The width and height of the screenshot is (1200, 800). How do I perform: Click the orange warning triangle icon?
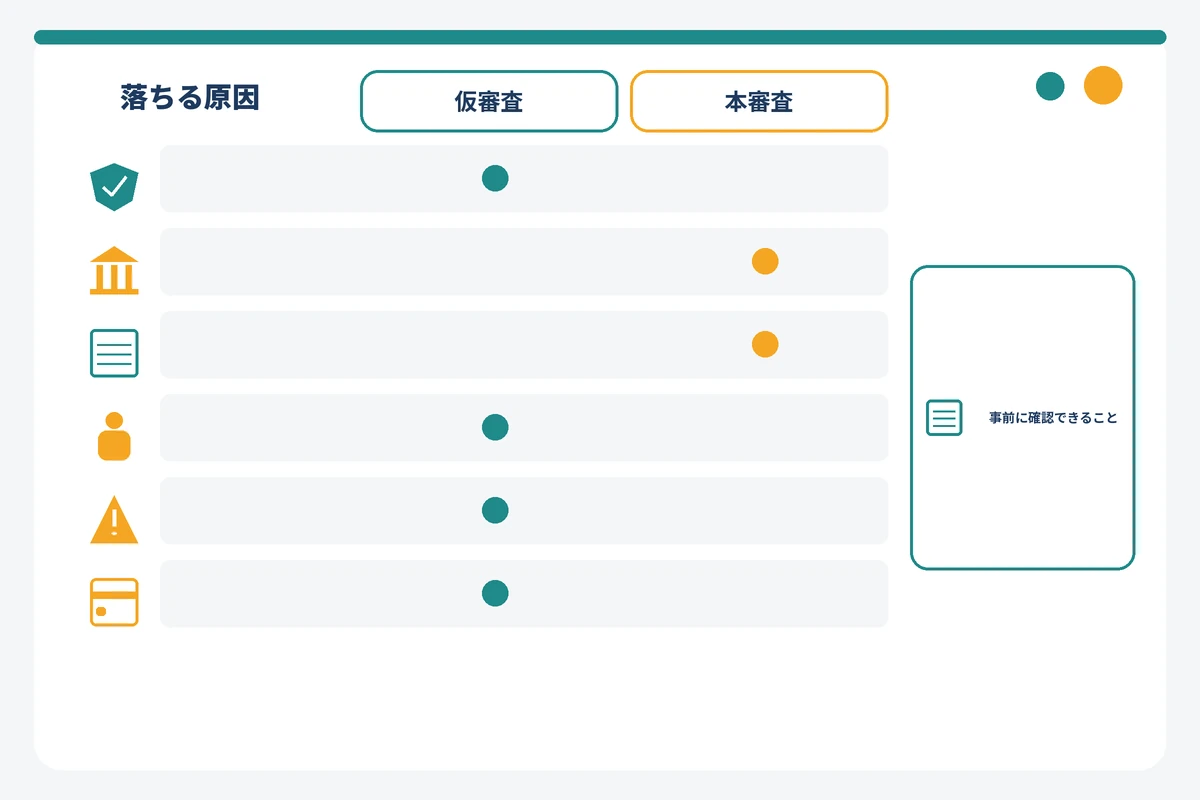click(x=114, y=519)
